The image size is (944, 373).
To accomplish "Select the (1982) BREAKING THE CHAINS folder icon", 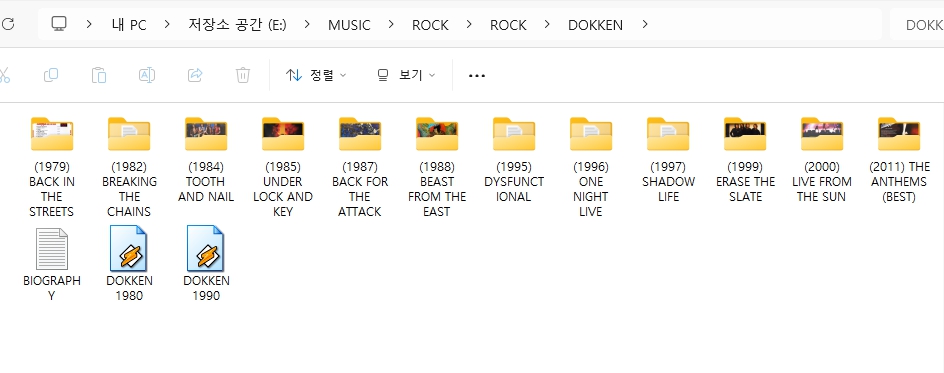I will 129,134.
